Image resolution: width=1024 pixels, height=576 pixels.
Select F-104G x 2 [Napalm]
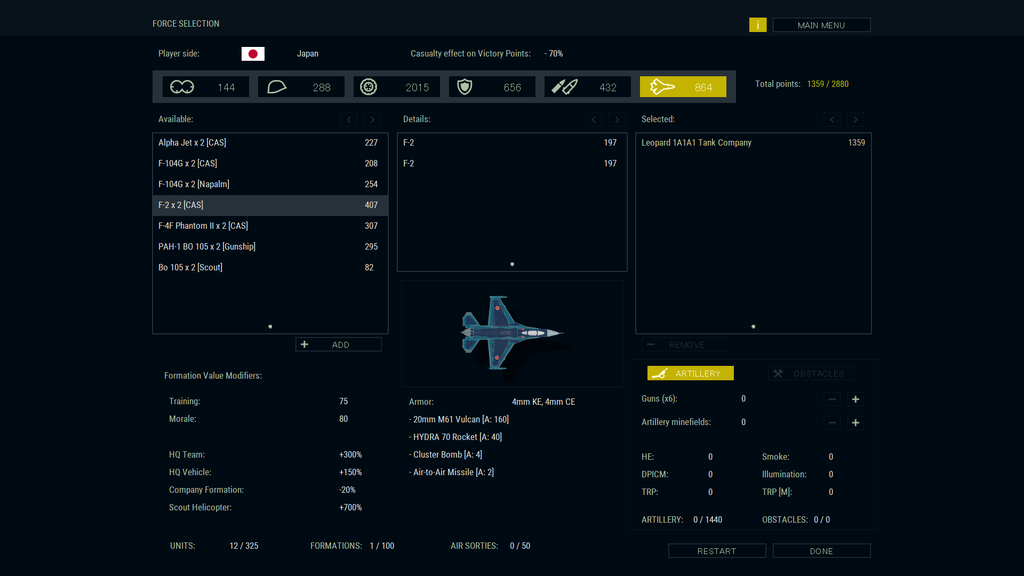[270, 184]
